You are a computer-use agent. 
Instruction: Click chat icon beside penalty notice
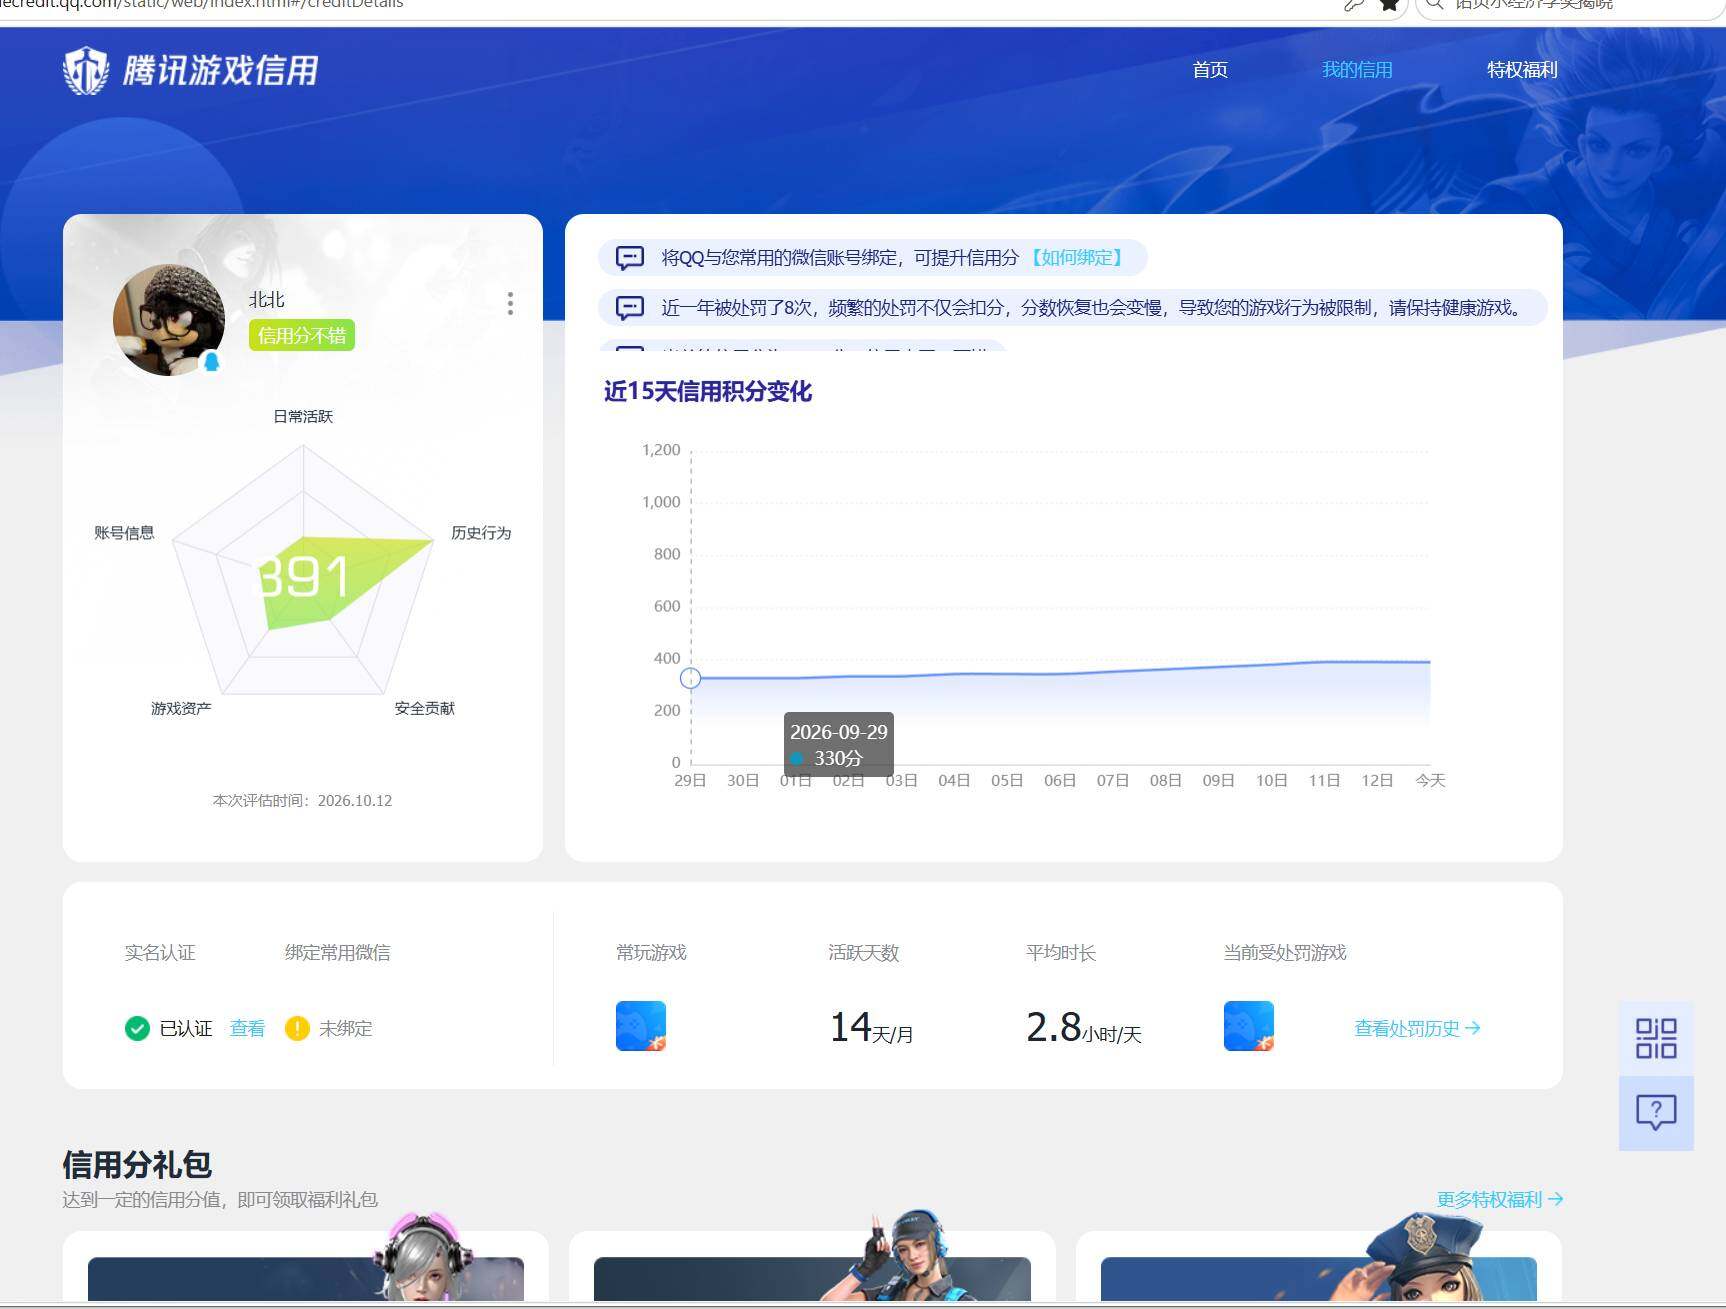630,307
